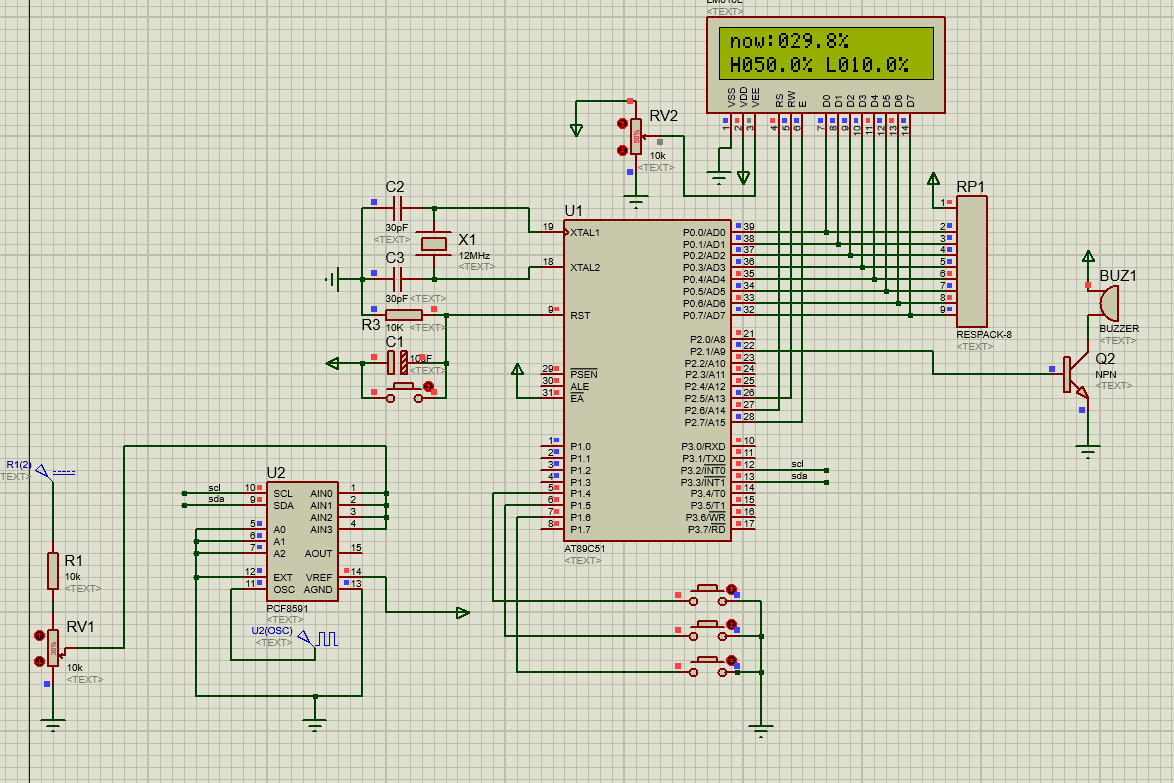This screenshot has width=1174, height=783.
Task: Click the ground symbol under the three push buttons
Action: tap(761, 731)
